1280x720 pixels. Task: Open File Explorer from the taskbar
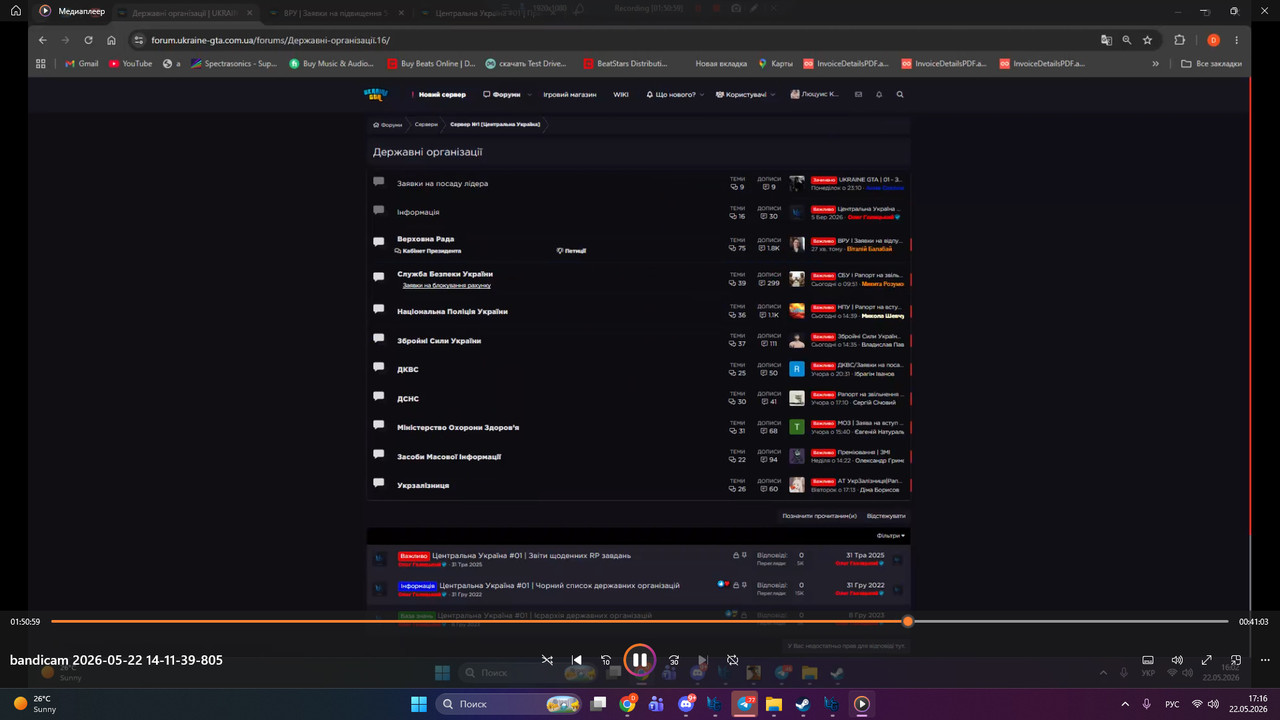[774, 703]
